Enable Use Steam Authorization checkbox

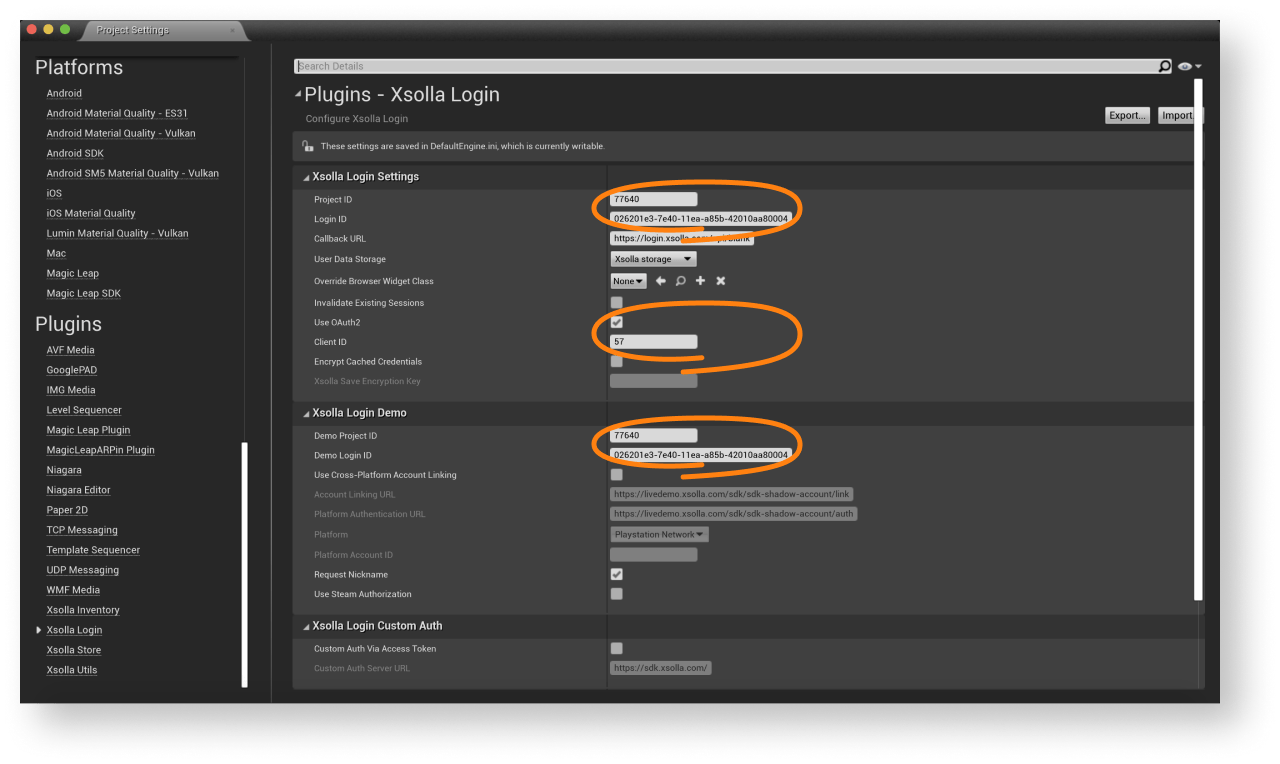pos(616,594)
